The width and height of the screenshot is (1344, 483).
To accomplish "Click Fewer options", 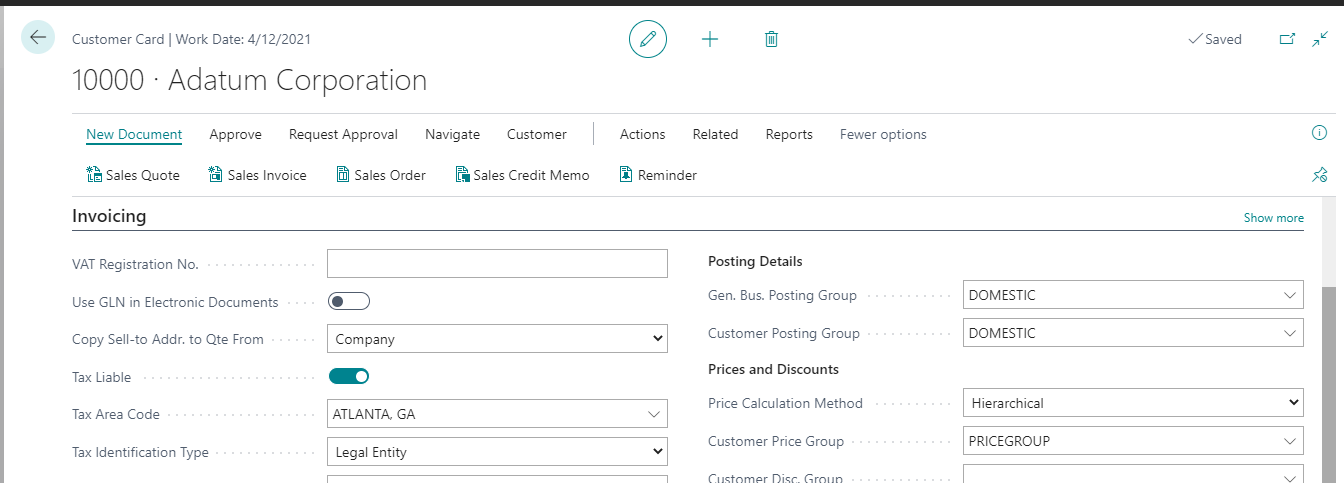I will coord(883,134).
